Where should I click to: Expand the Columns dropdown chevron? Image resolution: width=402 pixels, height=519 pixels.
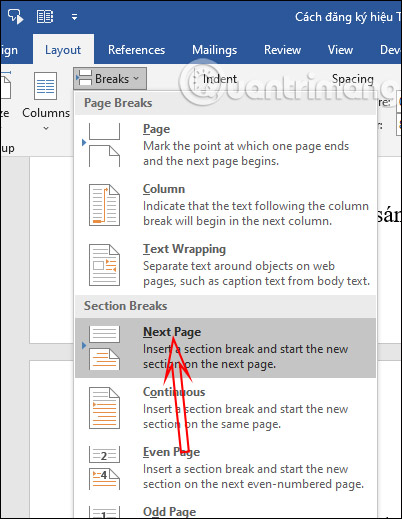46,128
